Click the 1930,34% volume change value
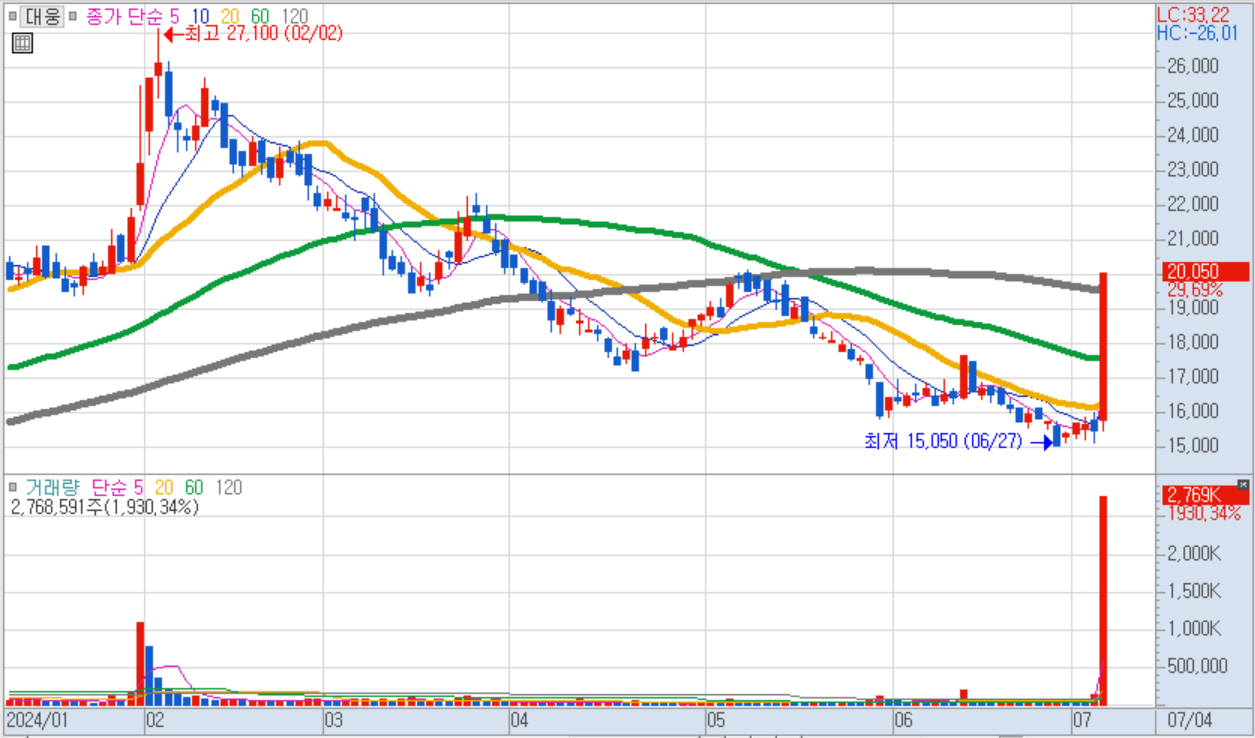1255x738 pixels. point(1203,513)
